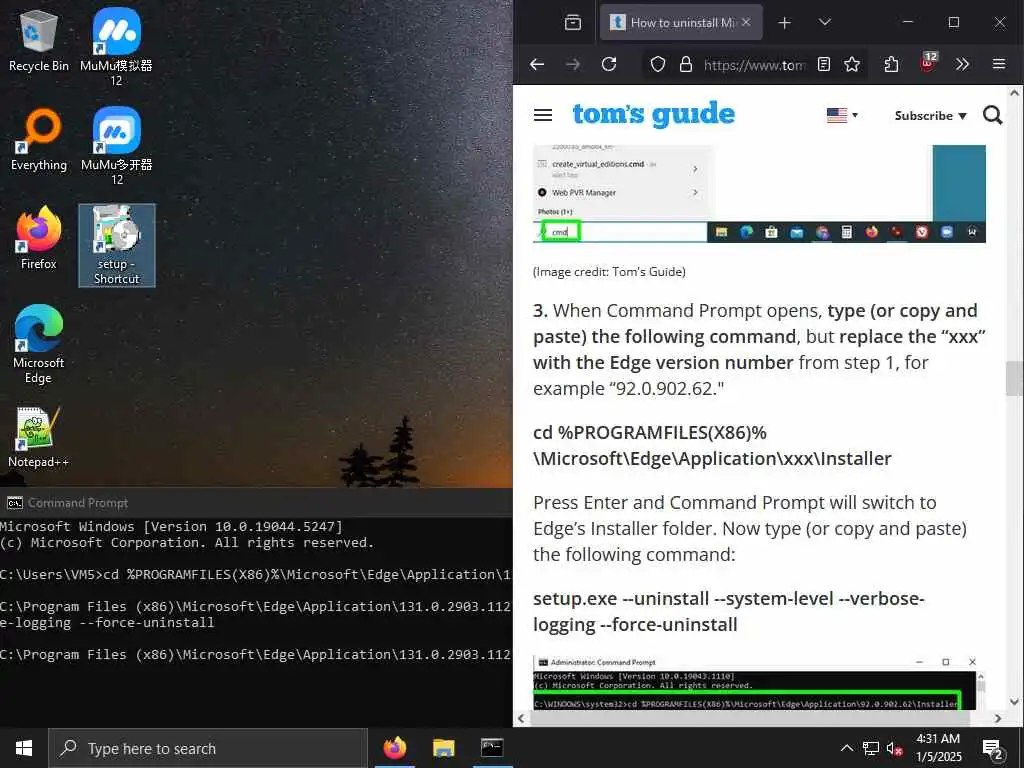This screenshot has height=768, width=1024.
Task: Open Firefox View icon next to tab
Action: tap(573, 22)
